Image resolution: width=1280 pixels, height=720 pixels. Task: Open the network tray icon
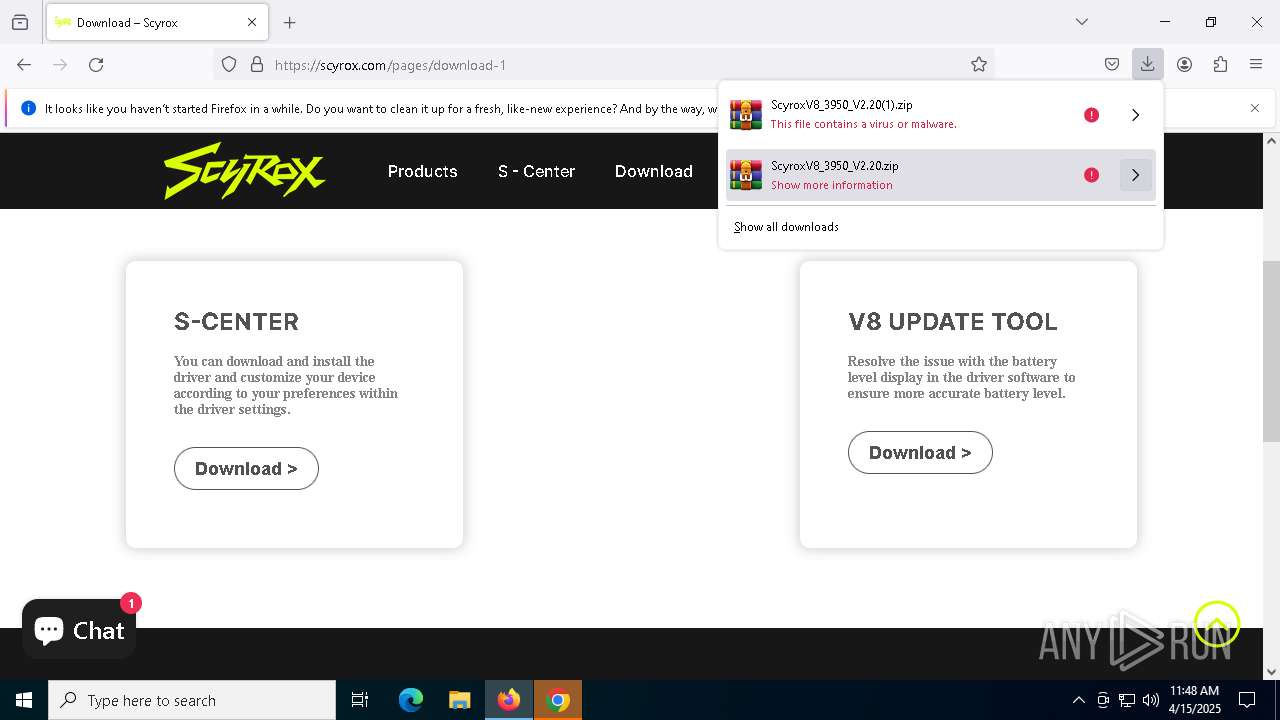[x=1127, y=700]
